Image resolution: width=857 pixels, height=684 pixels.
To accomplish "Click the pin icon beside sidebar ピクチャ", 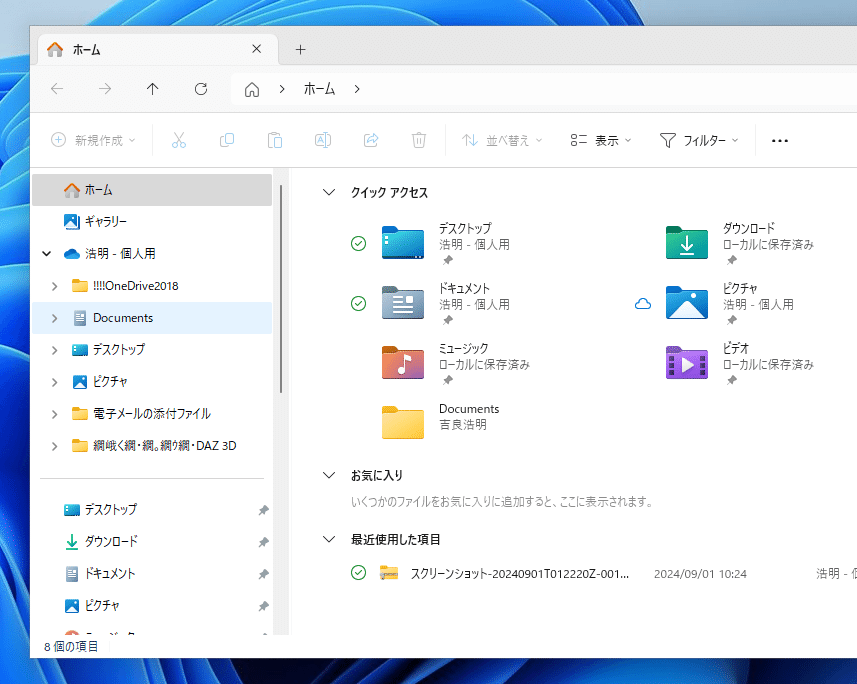I will click(x=263, y=606).
